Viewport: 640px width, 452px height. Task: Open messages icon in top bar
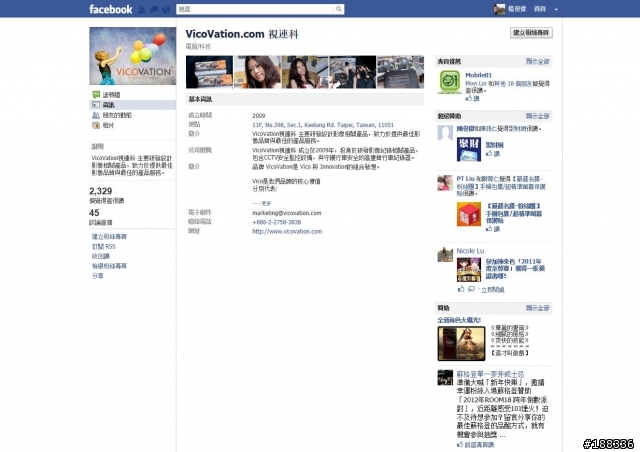tap(154, 9)
